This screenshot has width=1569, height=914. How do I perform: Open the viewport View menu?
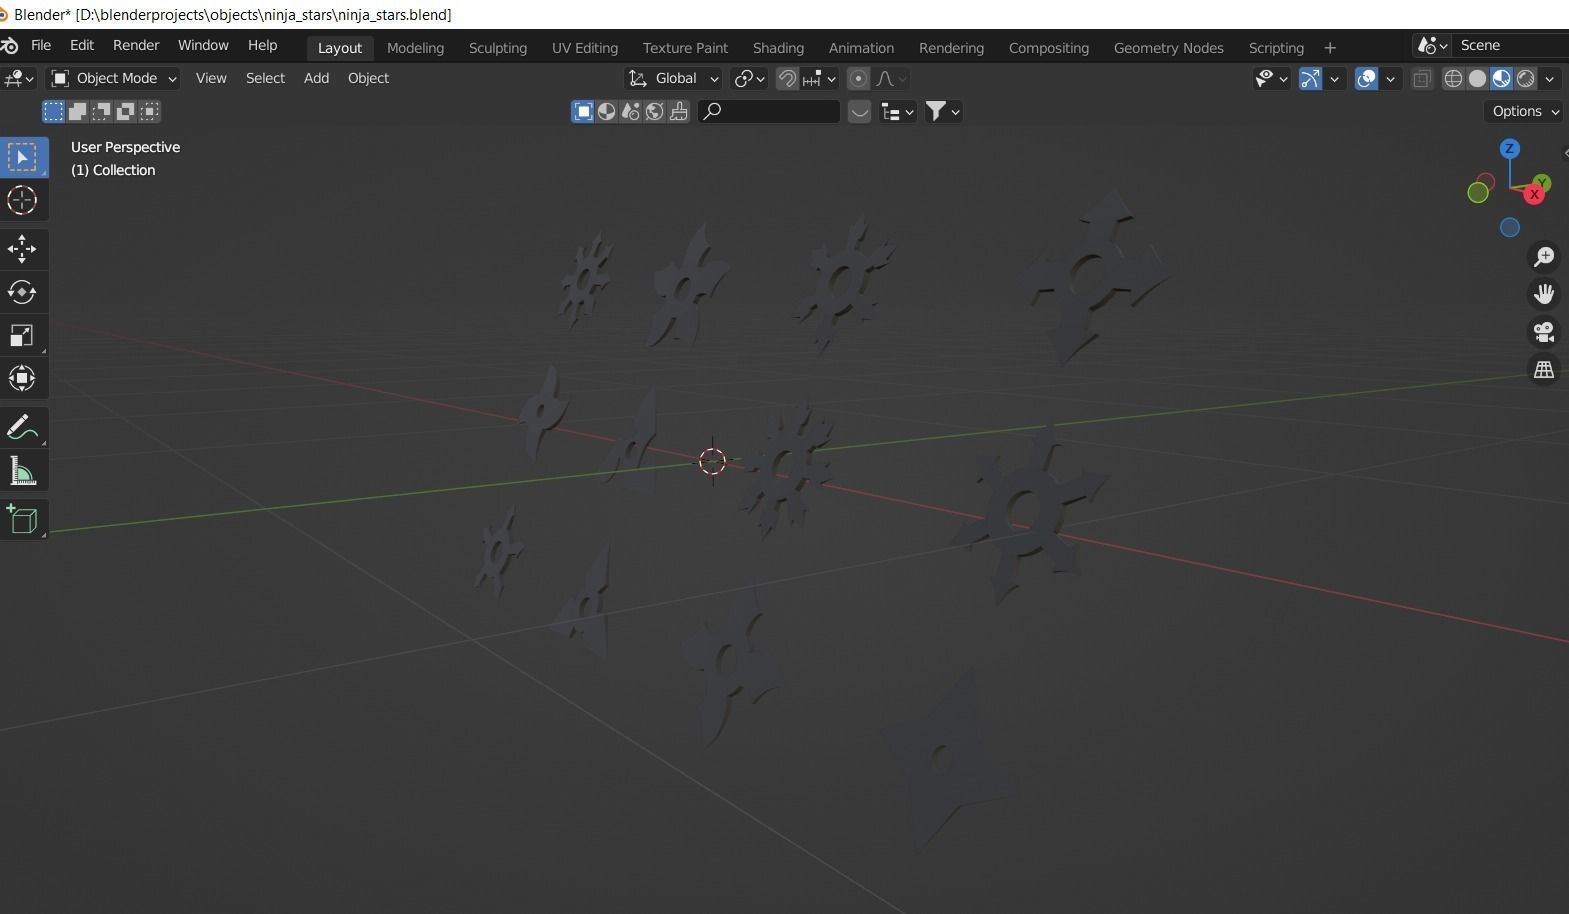[211, 78]
